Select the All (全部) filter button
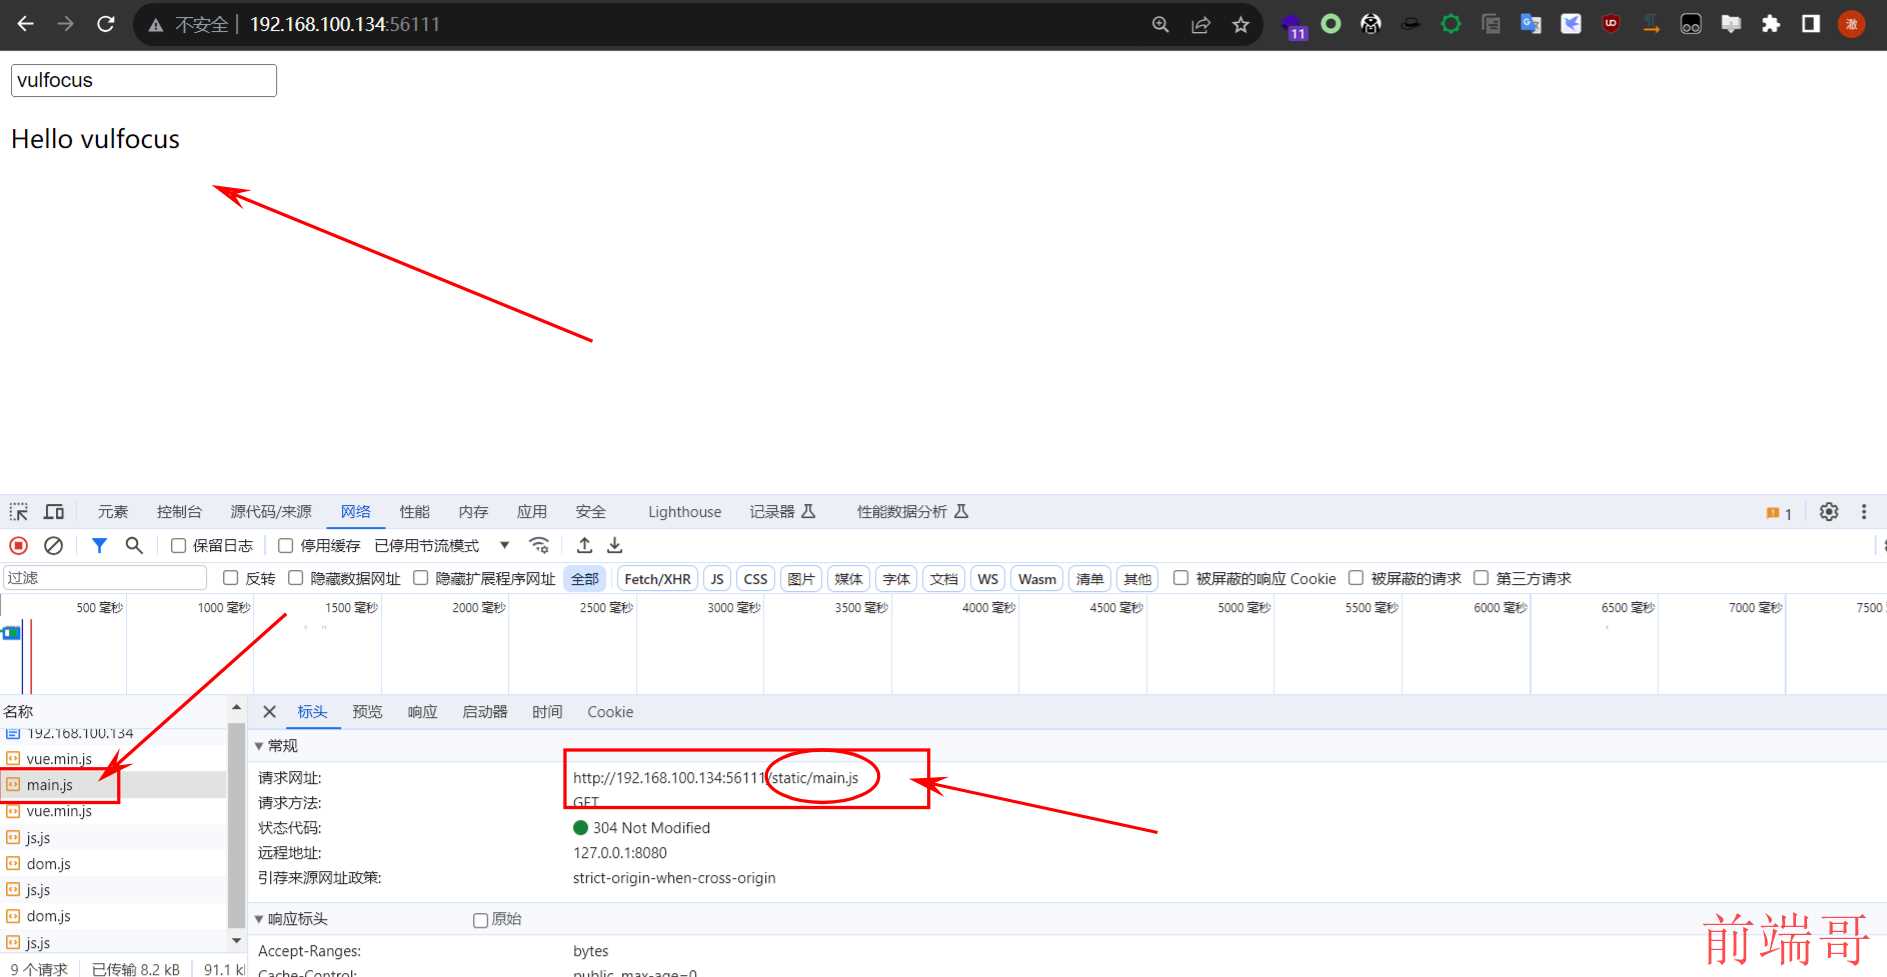 (585, 579)
